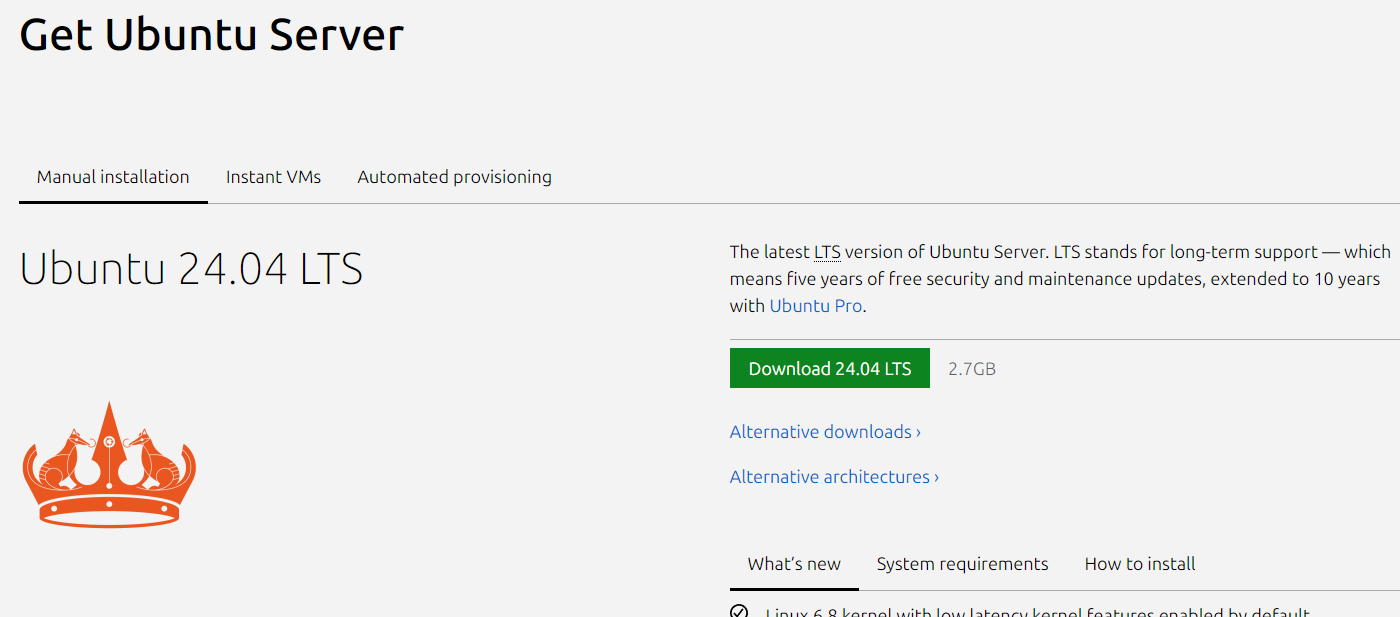Click the Ubuntu 24.04 LTS heading
This screenshot has height=617, width=1400.
191,270
